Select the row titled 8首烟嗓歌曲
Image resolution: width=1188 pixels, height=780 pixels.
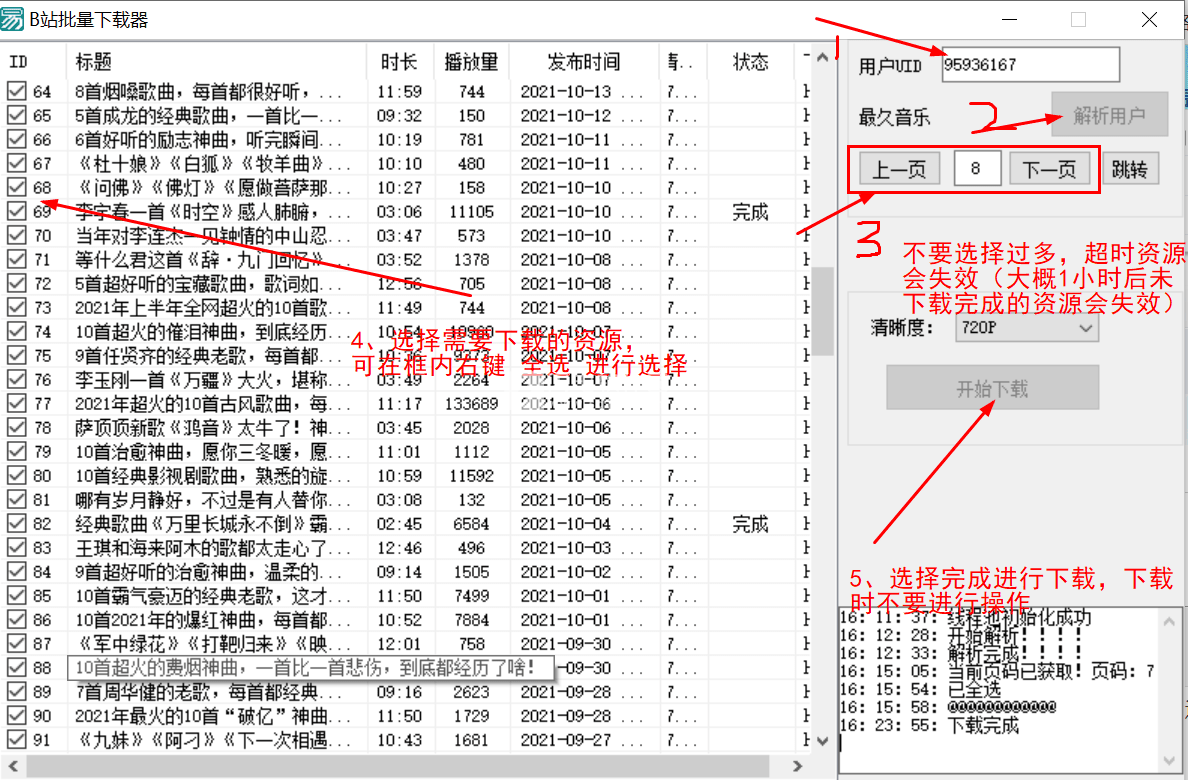(x=405, y=91)
